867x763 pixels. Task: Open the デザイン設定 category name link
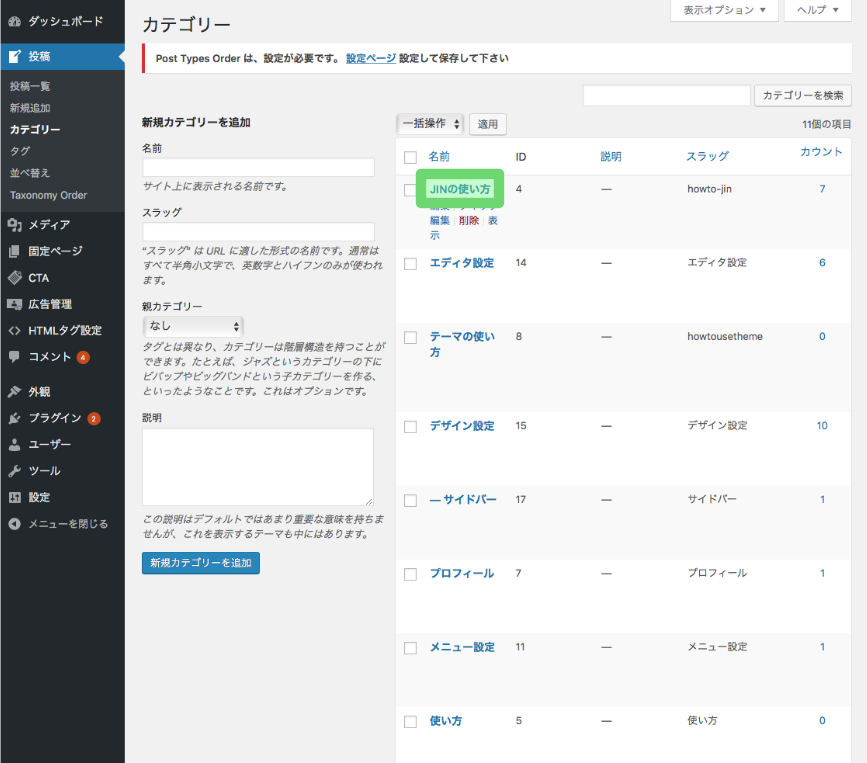(462, 426)
